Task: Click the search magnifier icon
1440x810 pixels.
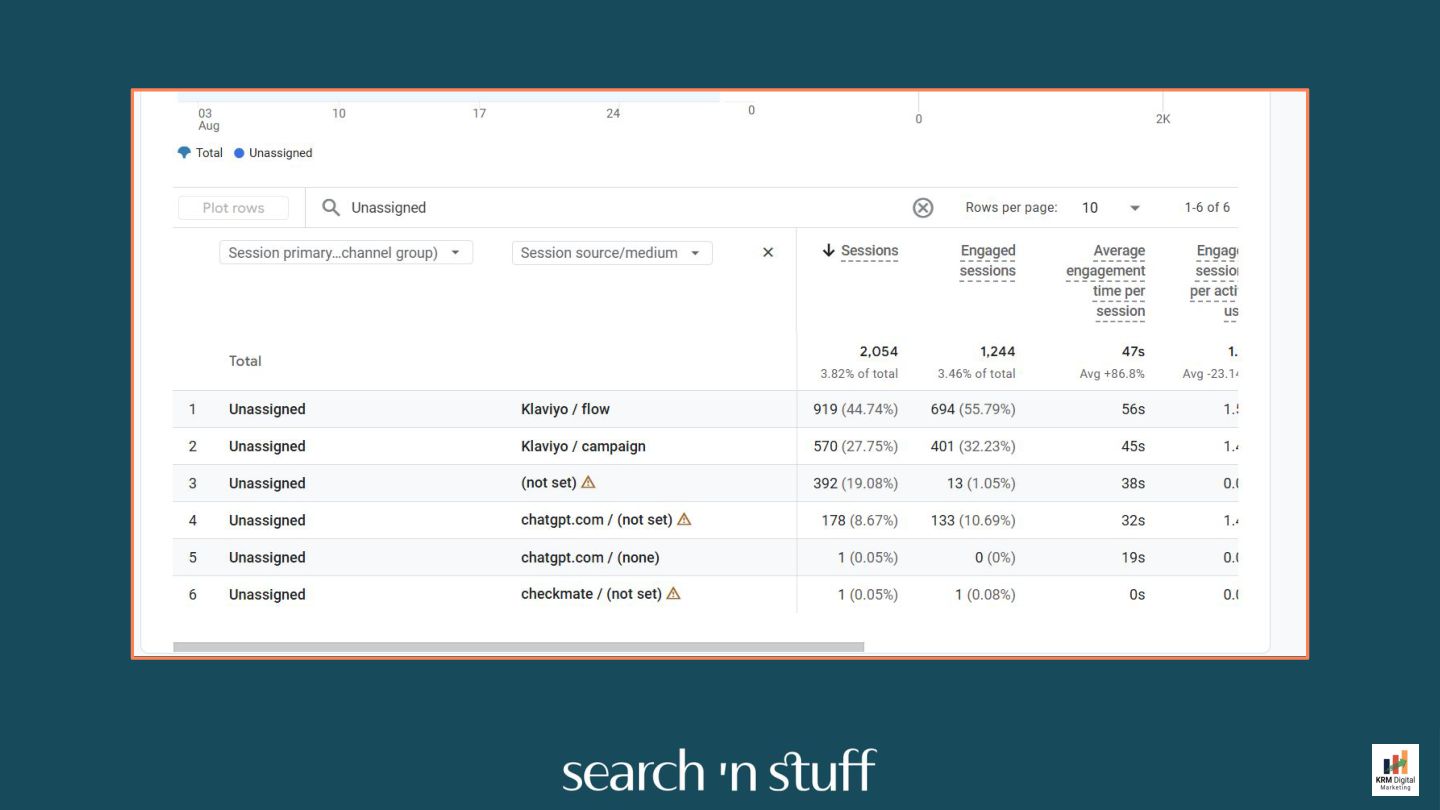Action: pos(331,208)
